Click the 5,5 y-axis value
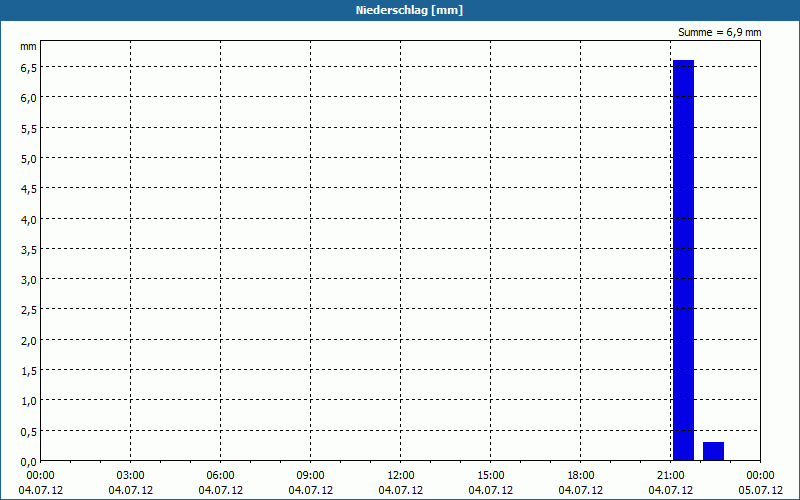 pos(28,129)
